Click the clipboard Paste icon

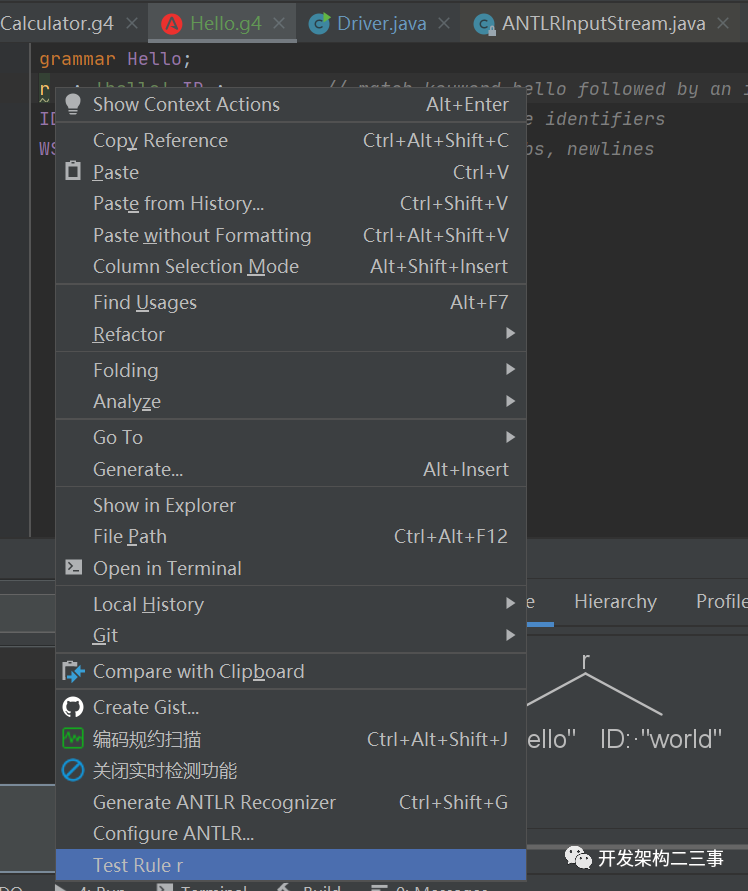[73, 171]
